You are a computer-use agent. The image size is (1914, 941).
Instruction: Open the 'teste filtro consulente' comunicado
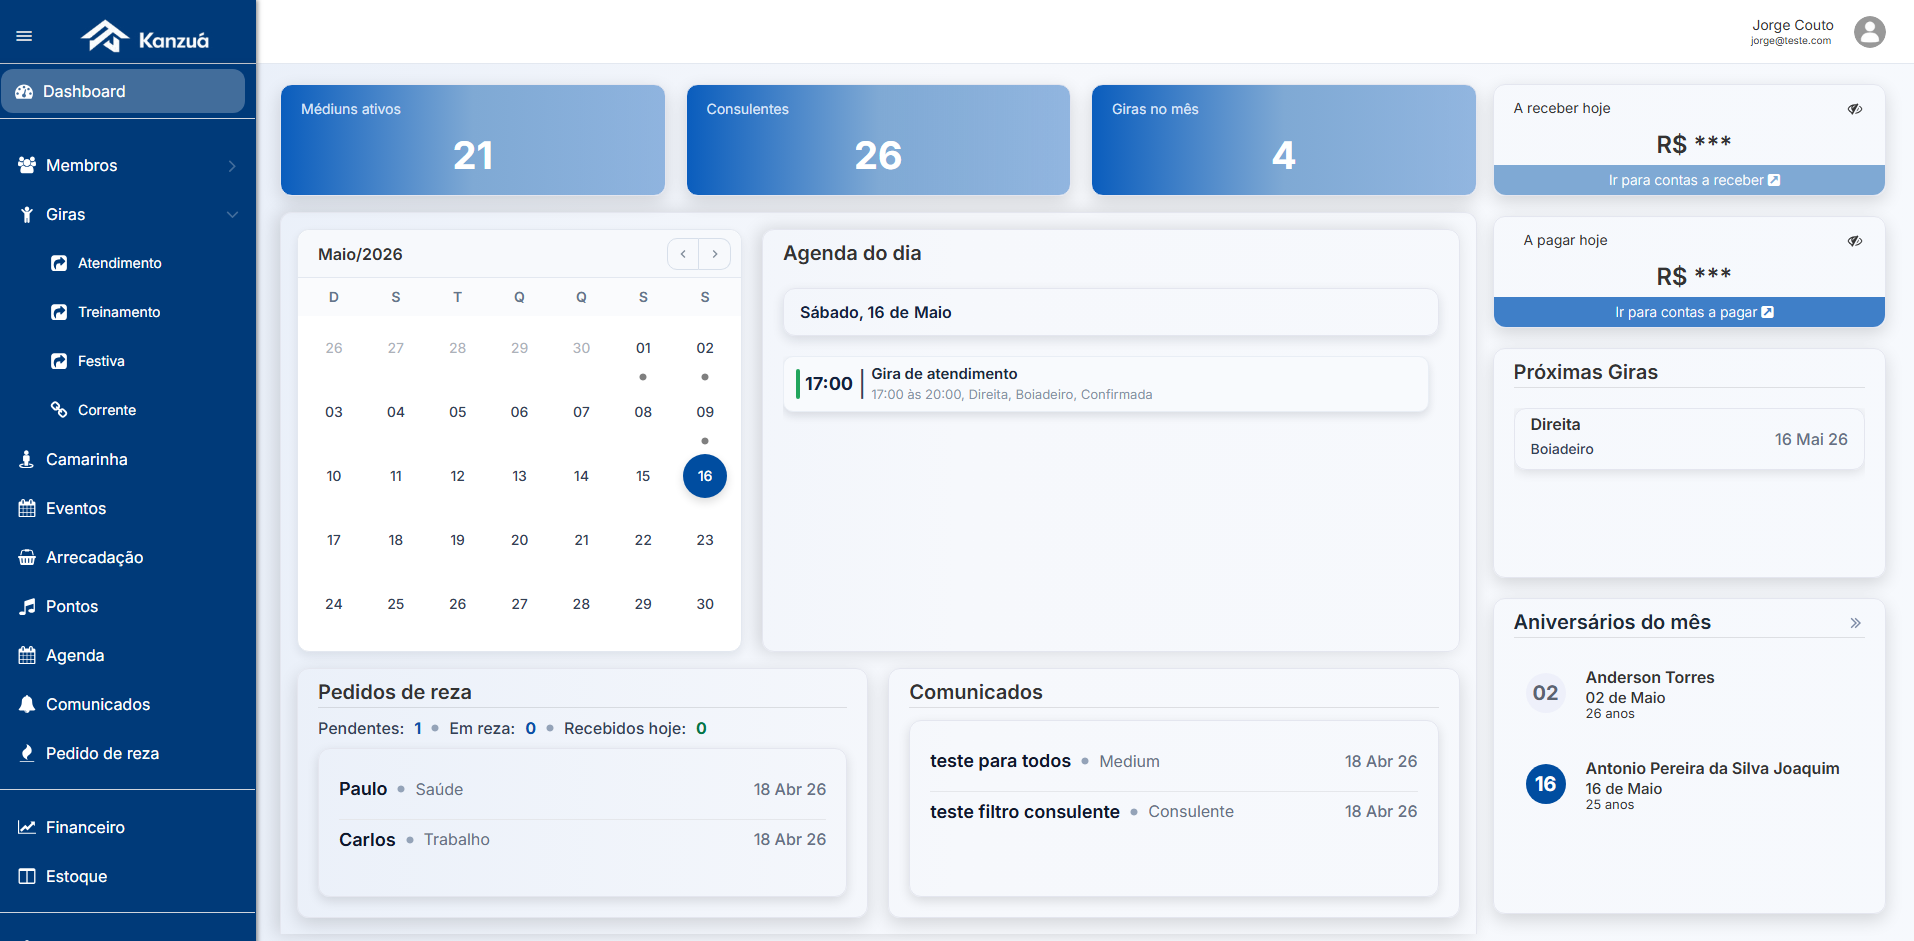[1173, 811]
